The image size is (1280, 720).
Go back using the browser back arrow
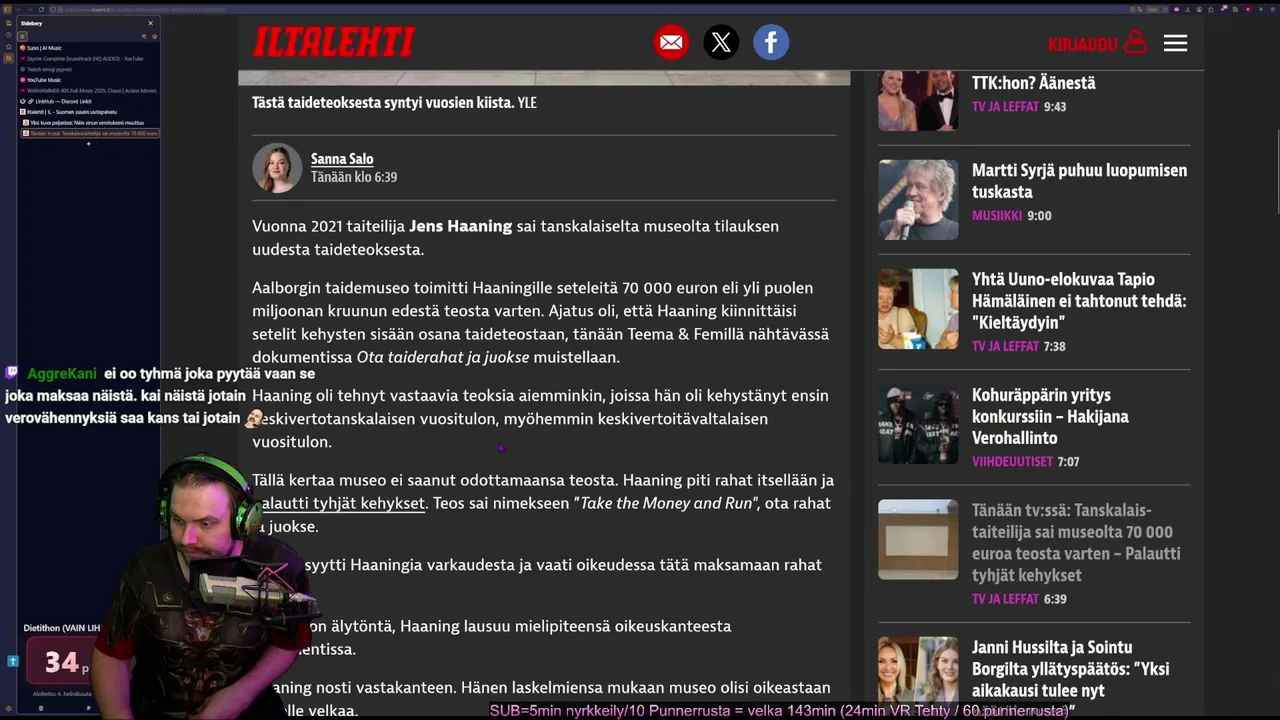[19, 9]
